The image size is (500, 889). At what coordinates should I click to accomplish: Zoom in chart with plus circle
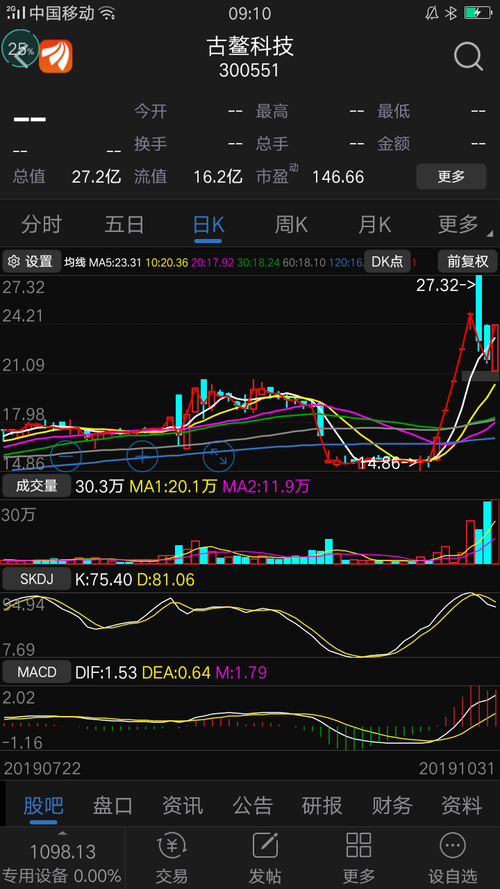pos(143,456)
